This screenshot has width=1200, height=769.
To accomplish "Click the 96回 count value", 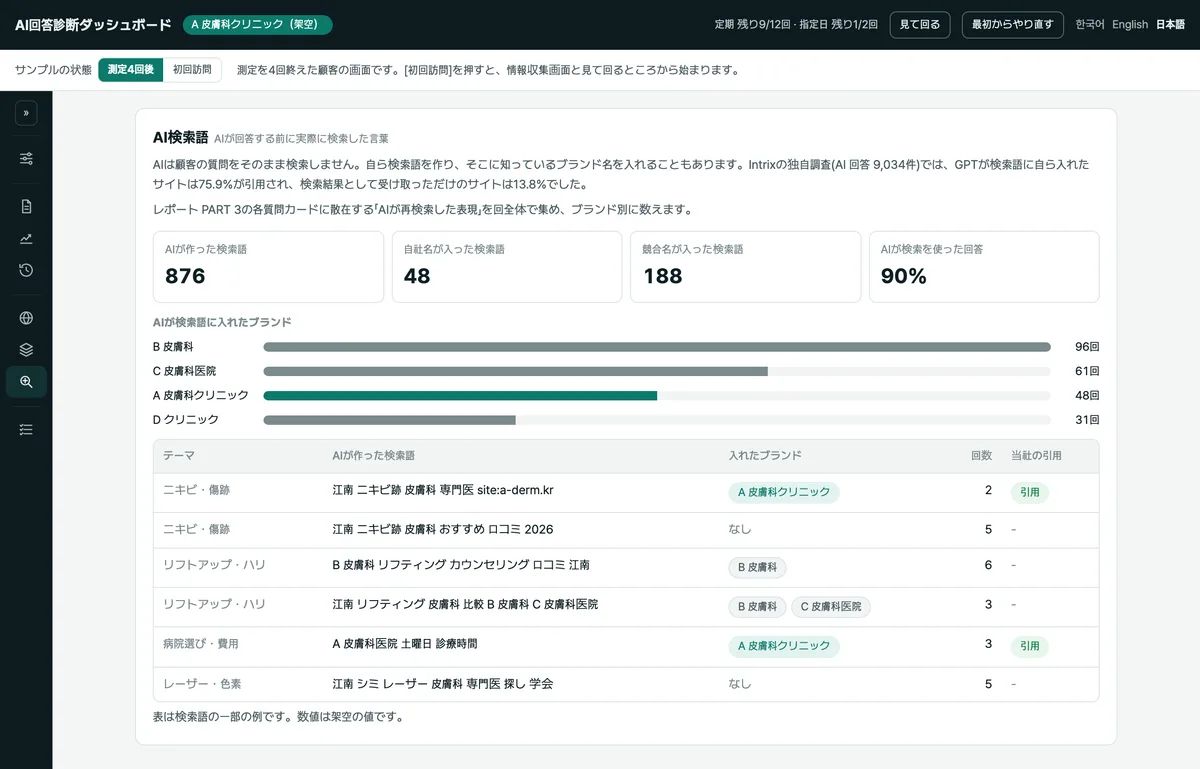I will pos(1087,347).
